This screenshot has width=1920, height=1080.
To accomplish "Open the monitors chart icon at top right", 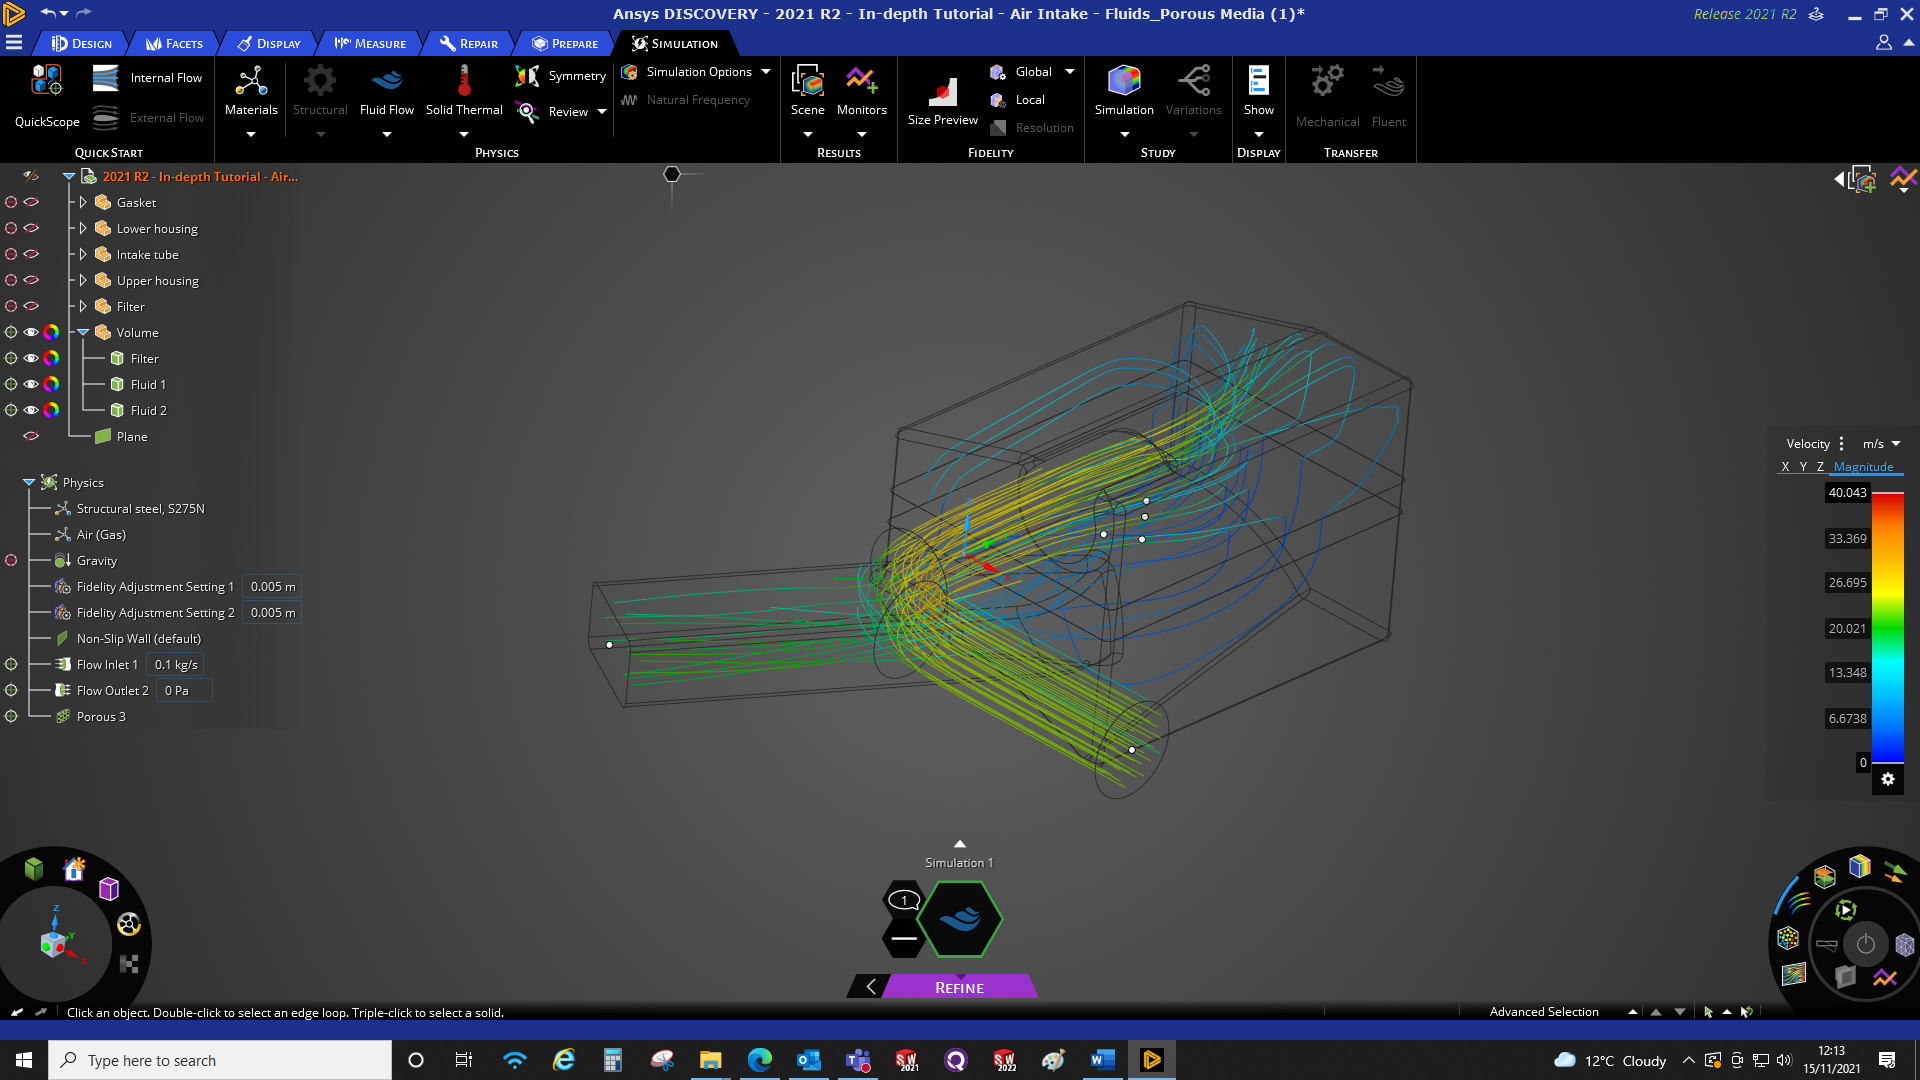I will [1903, 179].
